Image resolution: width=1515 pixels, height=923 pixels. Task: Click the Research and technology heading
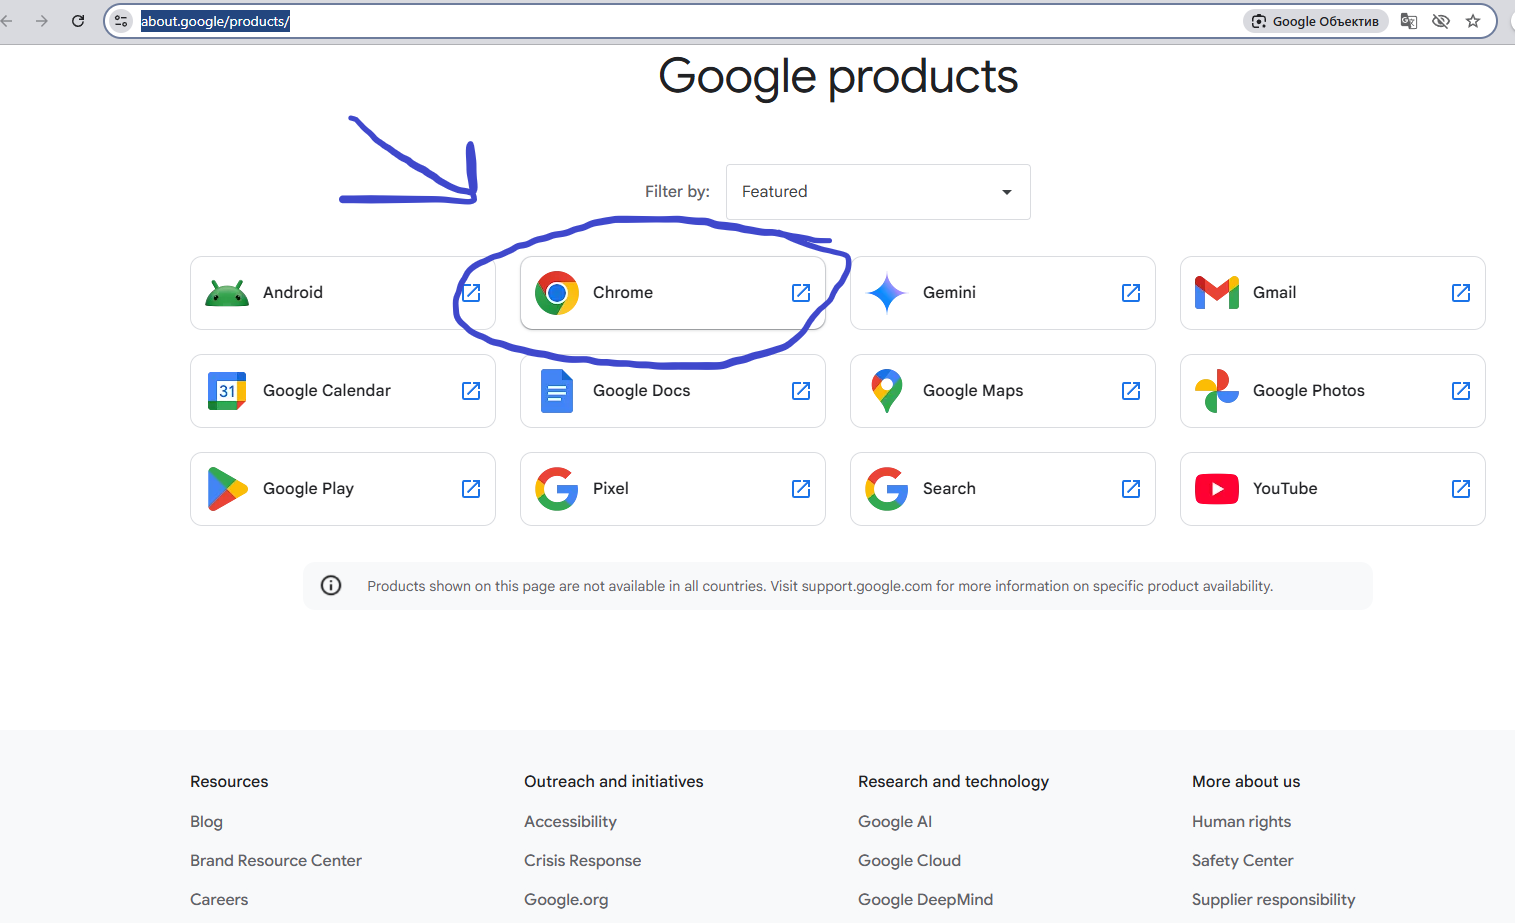click(x=953, y=782)
